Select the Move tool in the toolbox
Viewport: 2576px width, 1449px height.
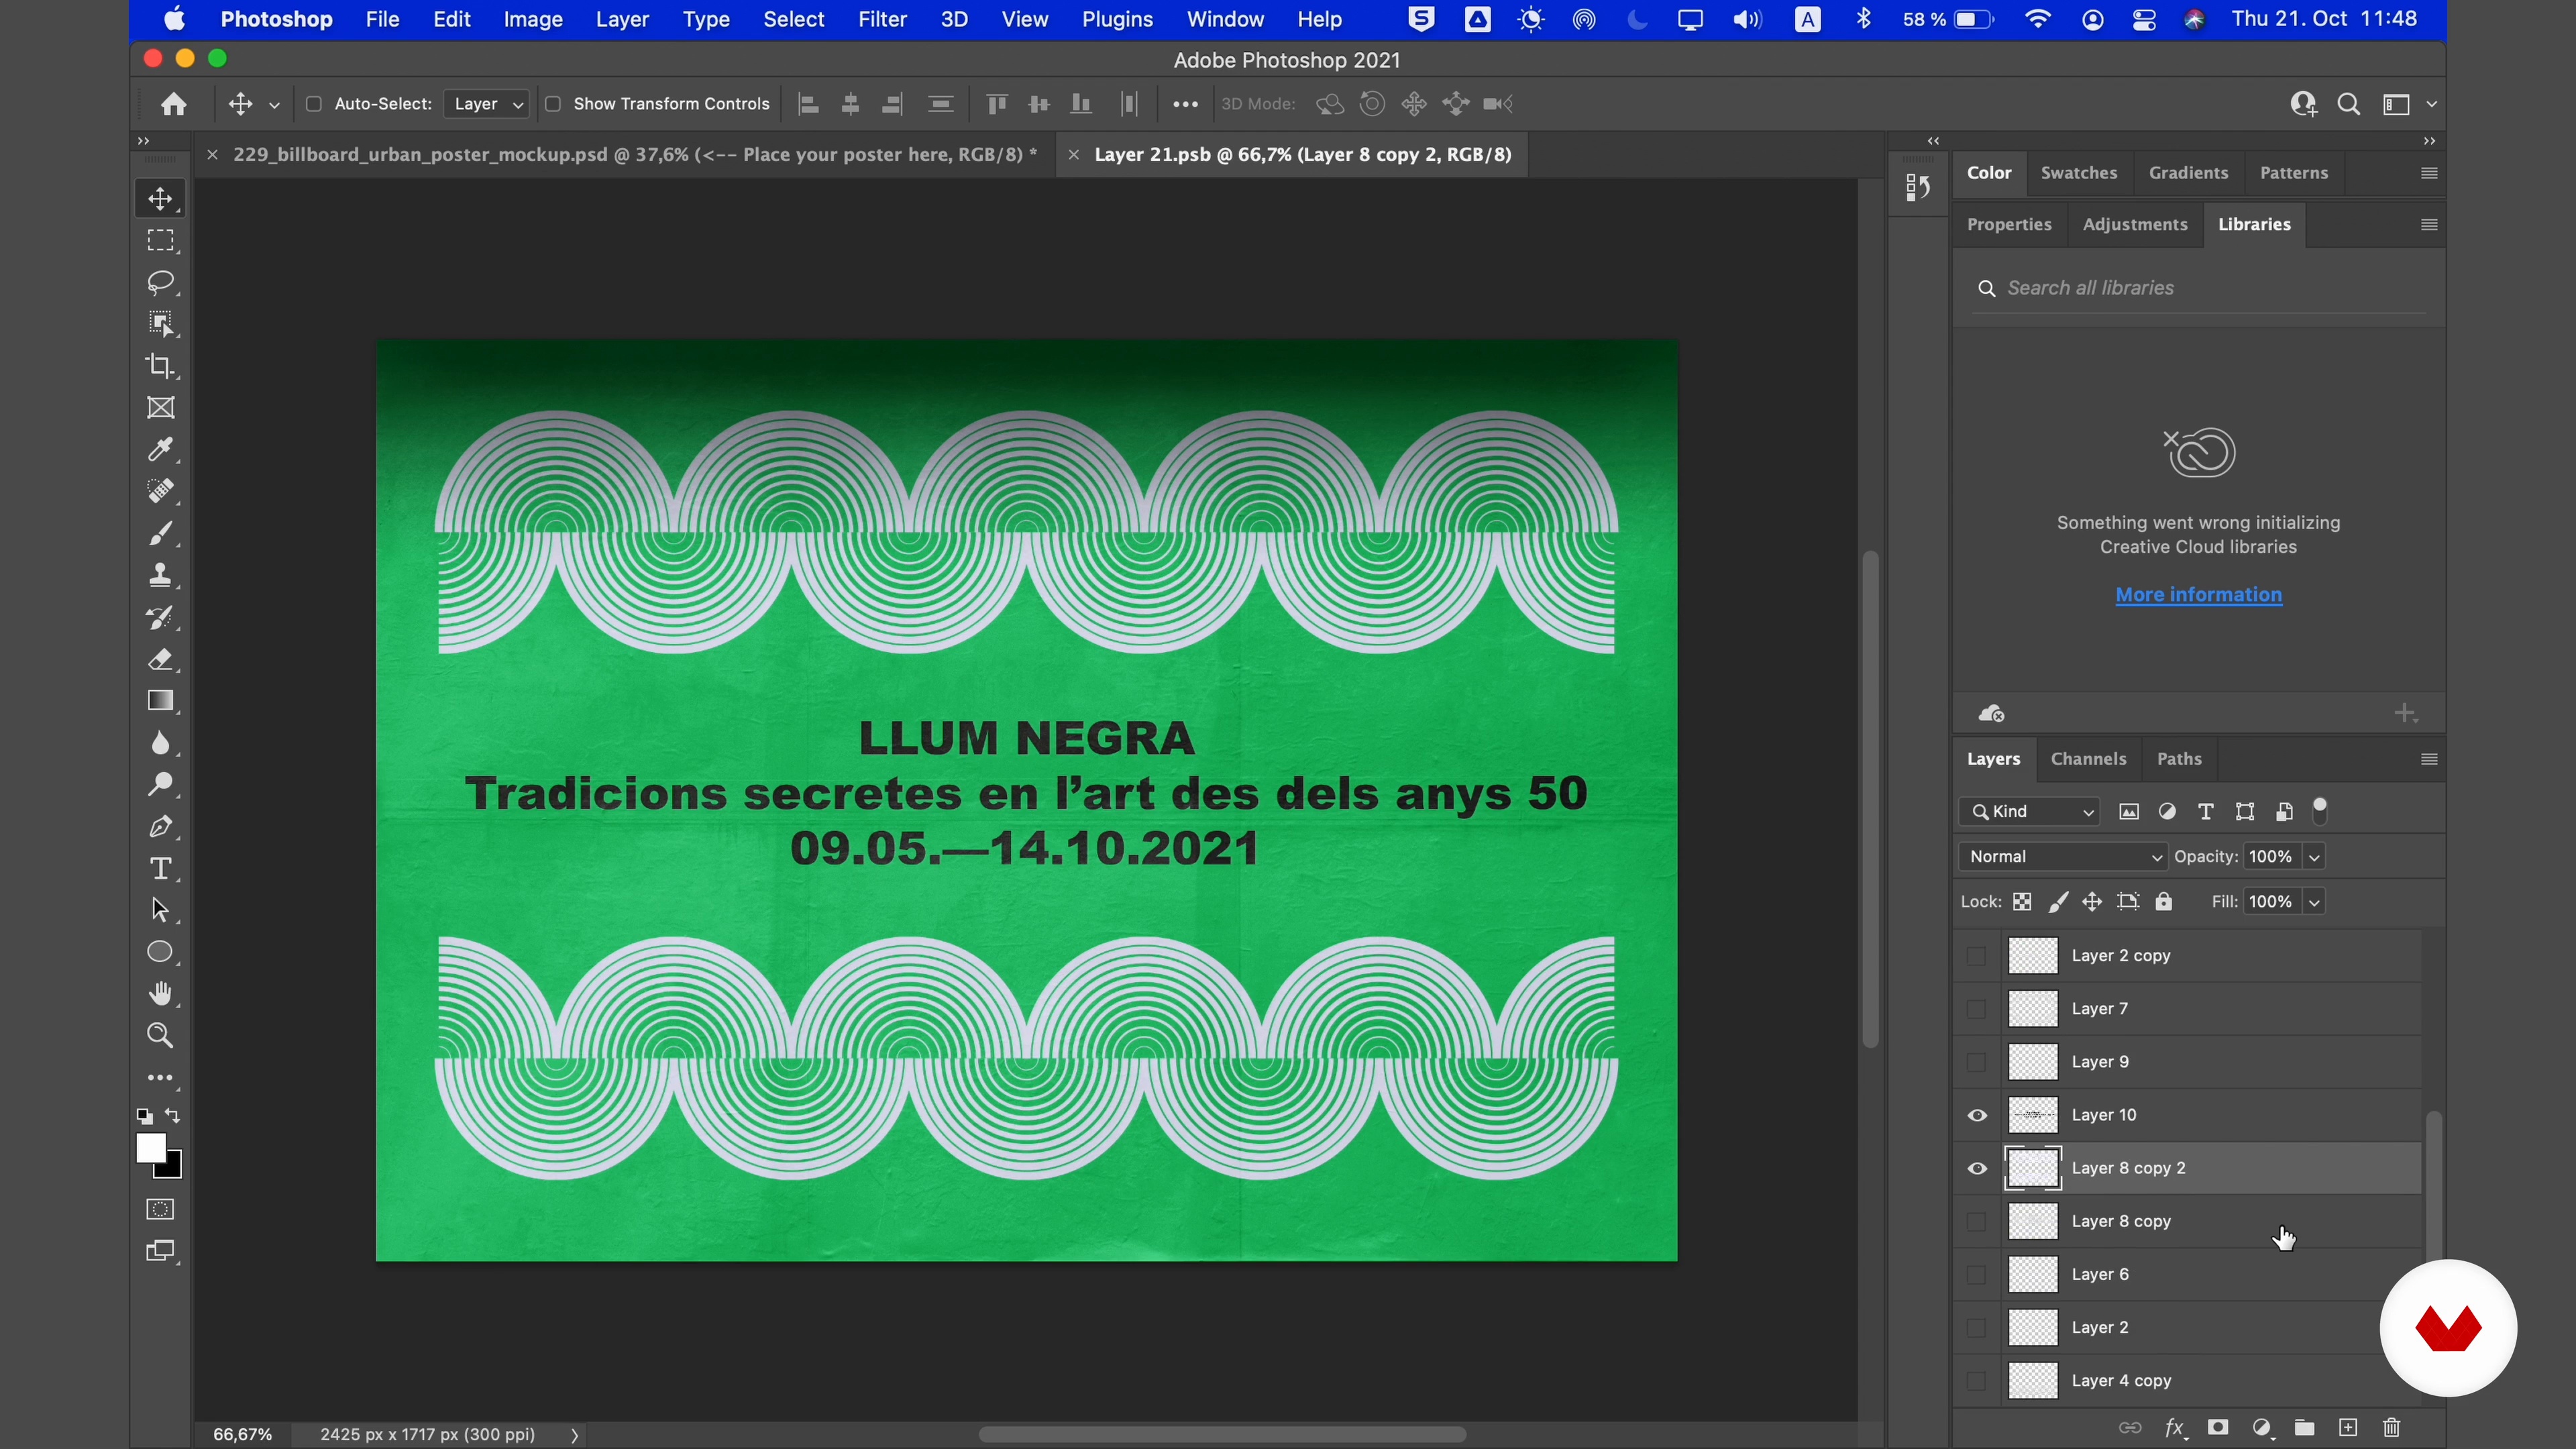(160, 199)
